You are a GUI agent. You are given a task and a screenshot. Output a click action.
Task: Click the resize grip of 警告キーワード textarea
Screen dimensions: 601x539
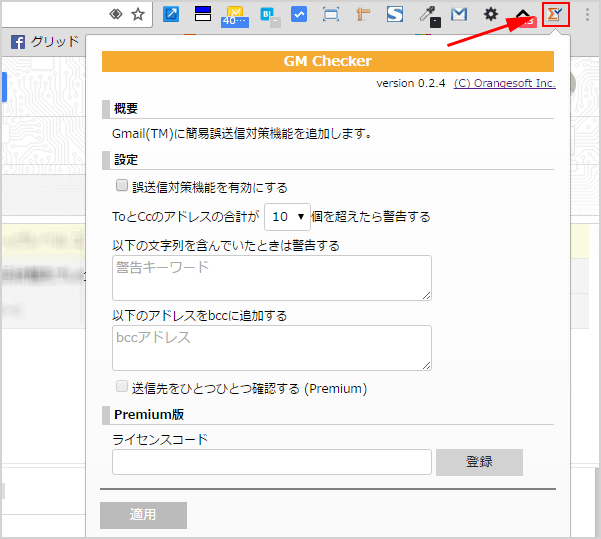coord(427,296)
